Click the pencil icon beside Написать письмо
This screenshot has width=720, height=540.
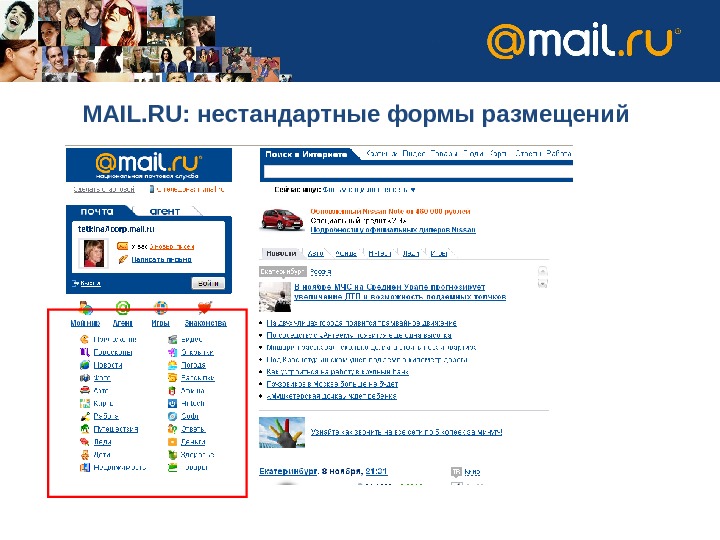[x=123, y=259]
